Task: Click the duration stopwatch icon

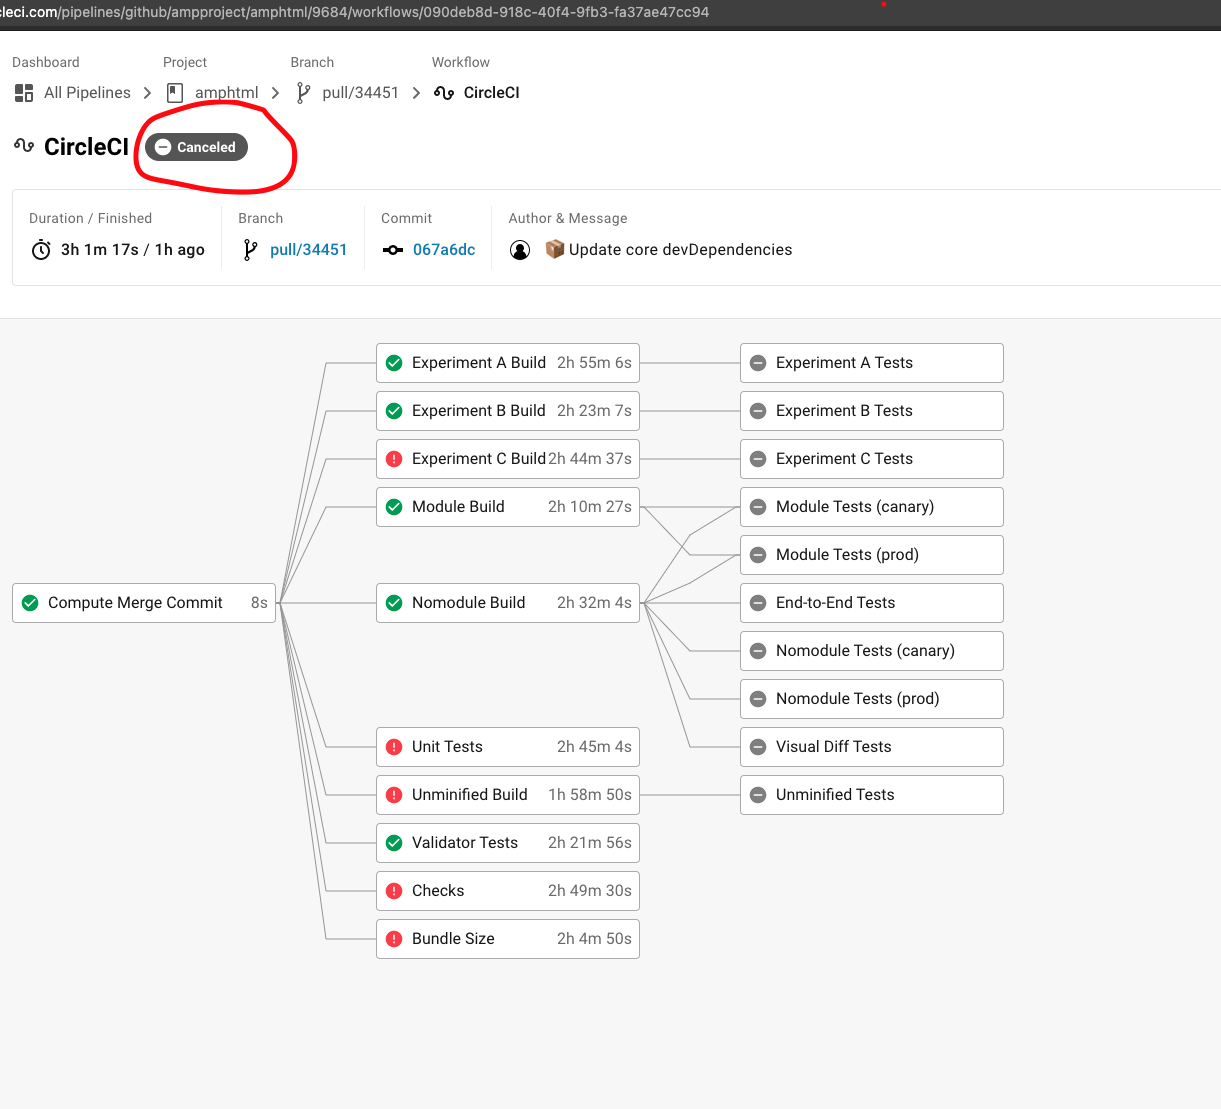Action: (41, 250)
